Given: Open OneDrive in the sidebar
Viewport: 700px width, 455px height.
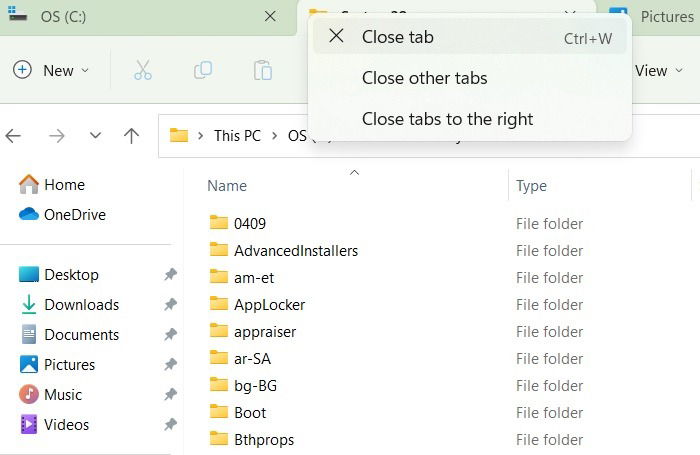Looking at the screenshot, I should click(x=62, y=215).
